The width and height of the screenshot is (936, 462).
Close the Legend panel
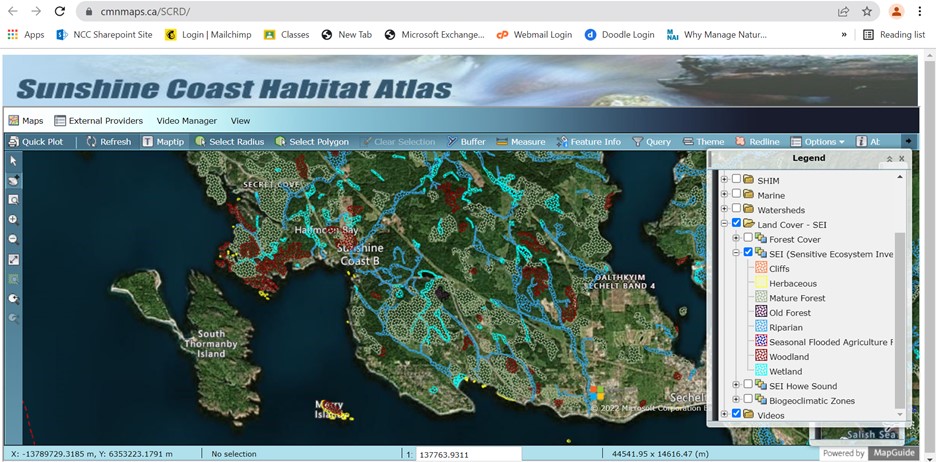[901, 159]
